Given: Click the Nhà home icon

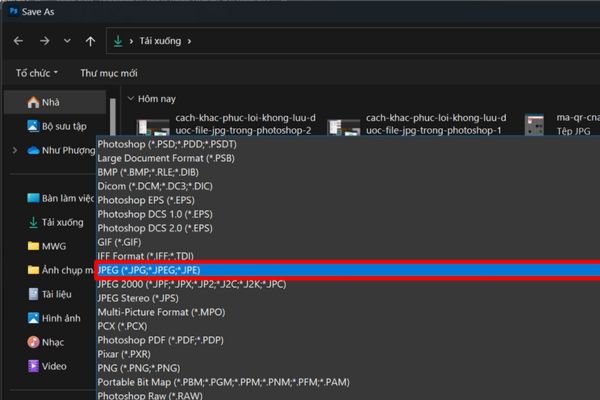Looking at the screenshot, I should [x=33, y=102].
